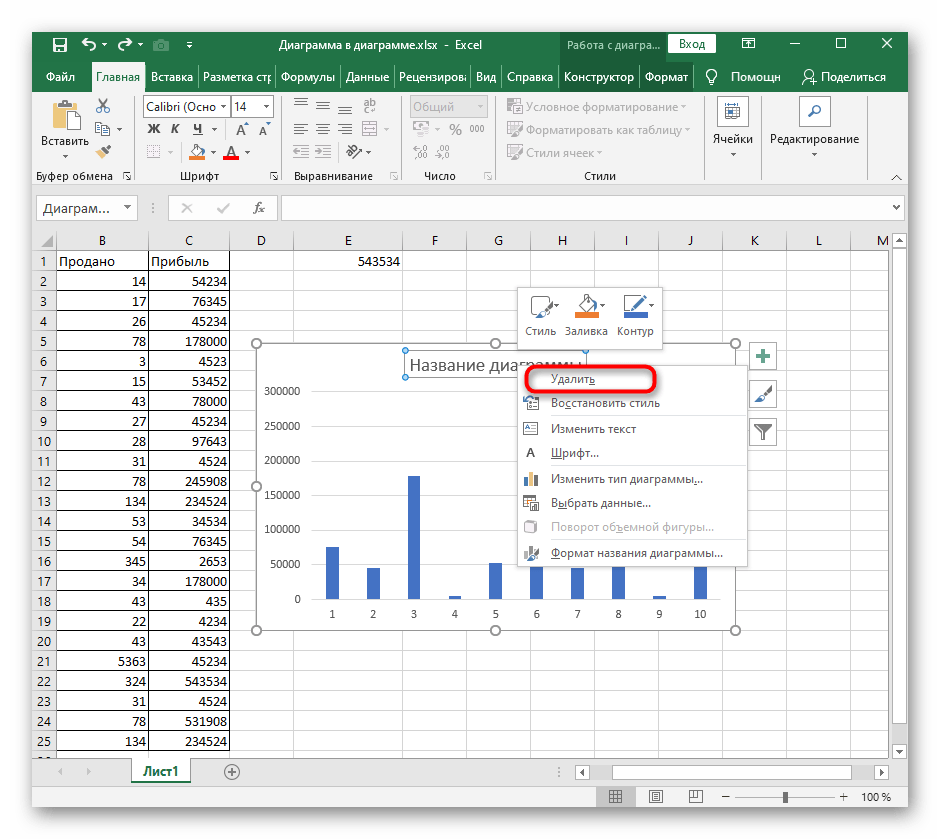Open the Вставка ribbon tab

pos(172,77)
